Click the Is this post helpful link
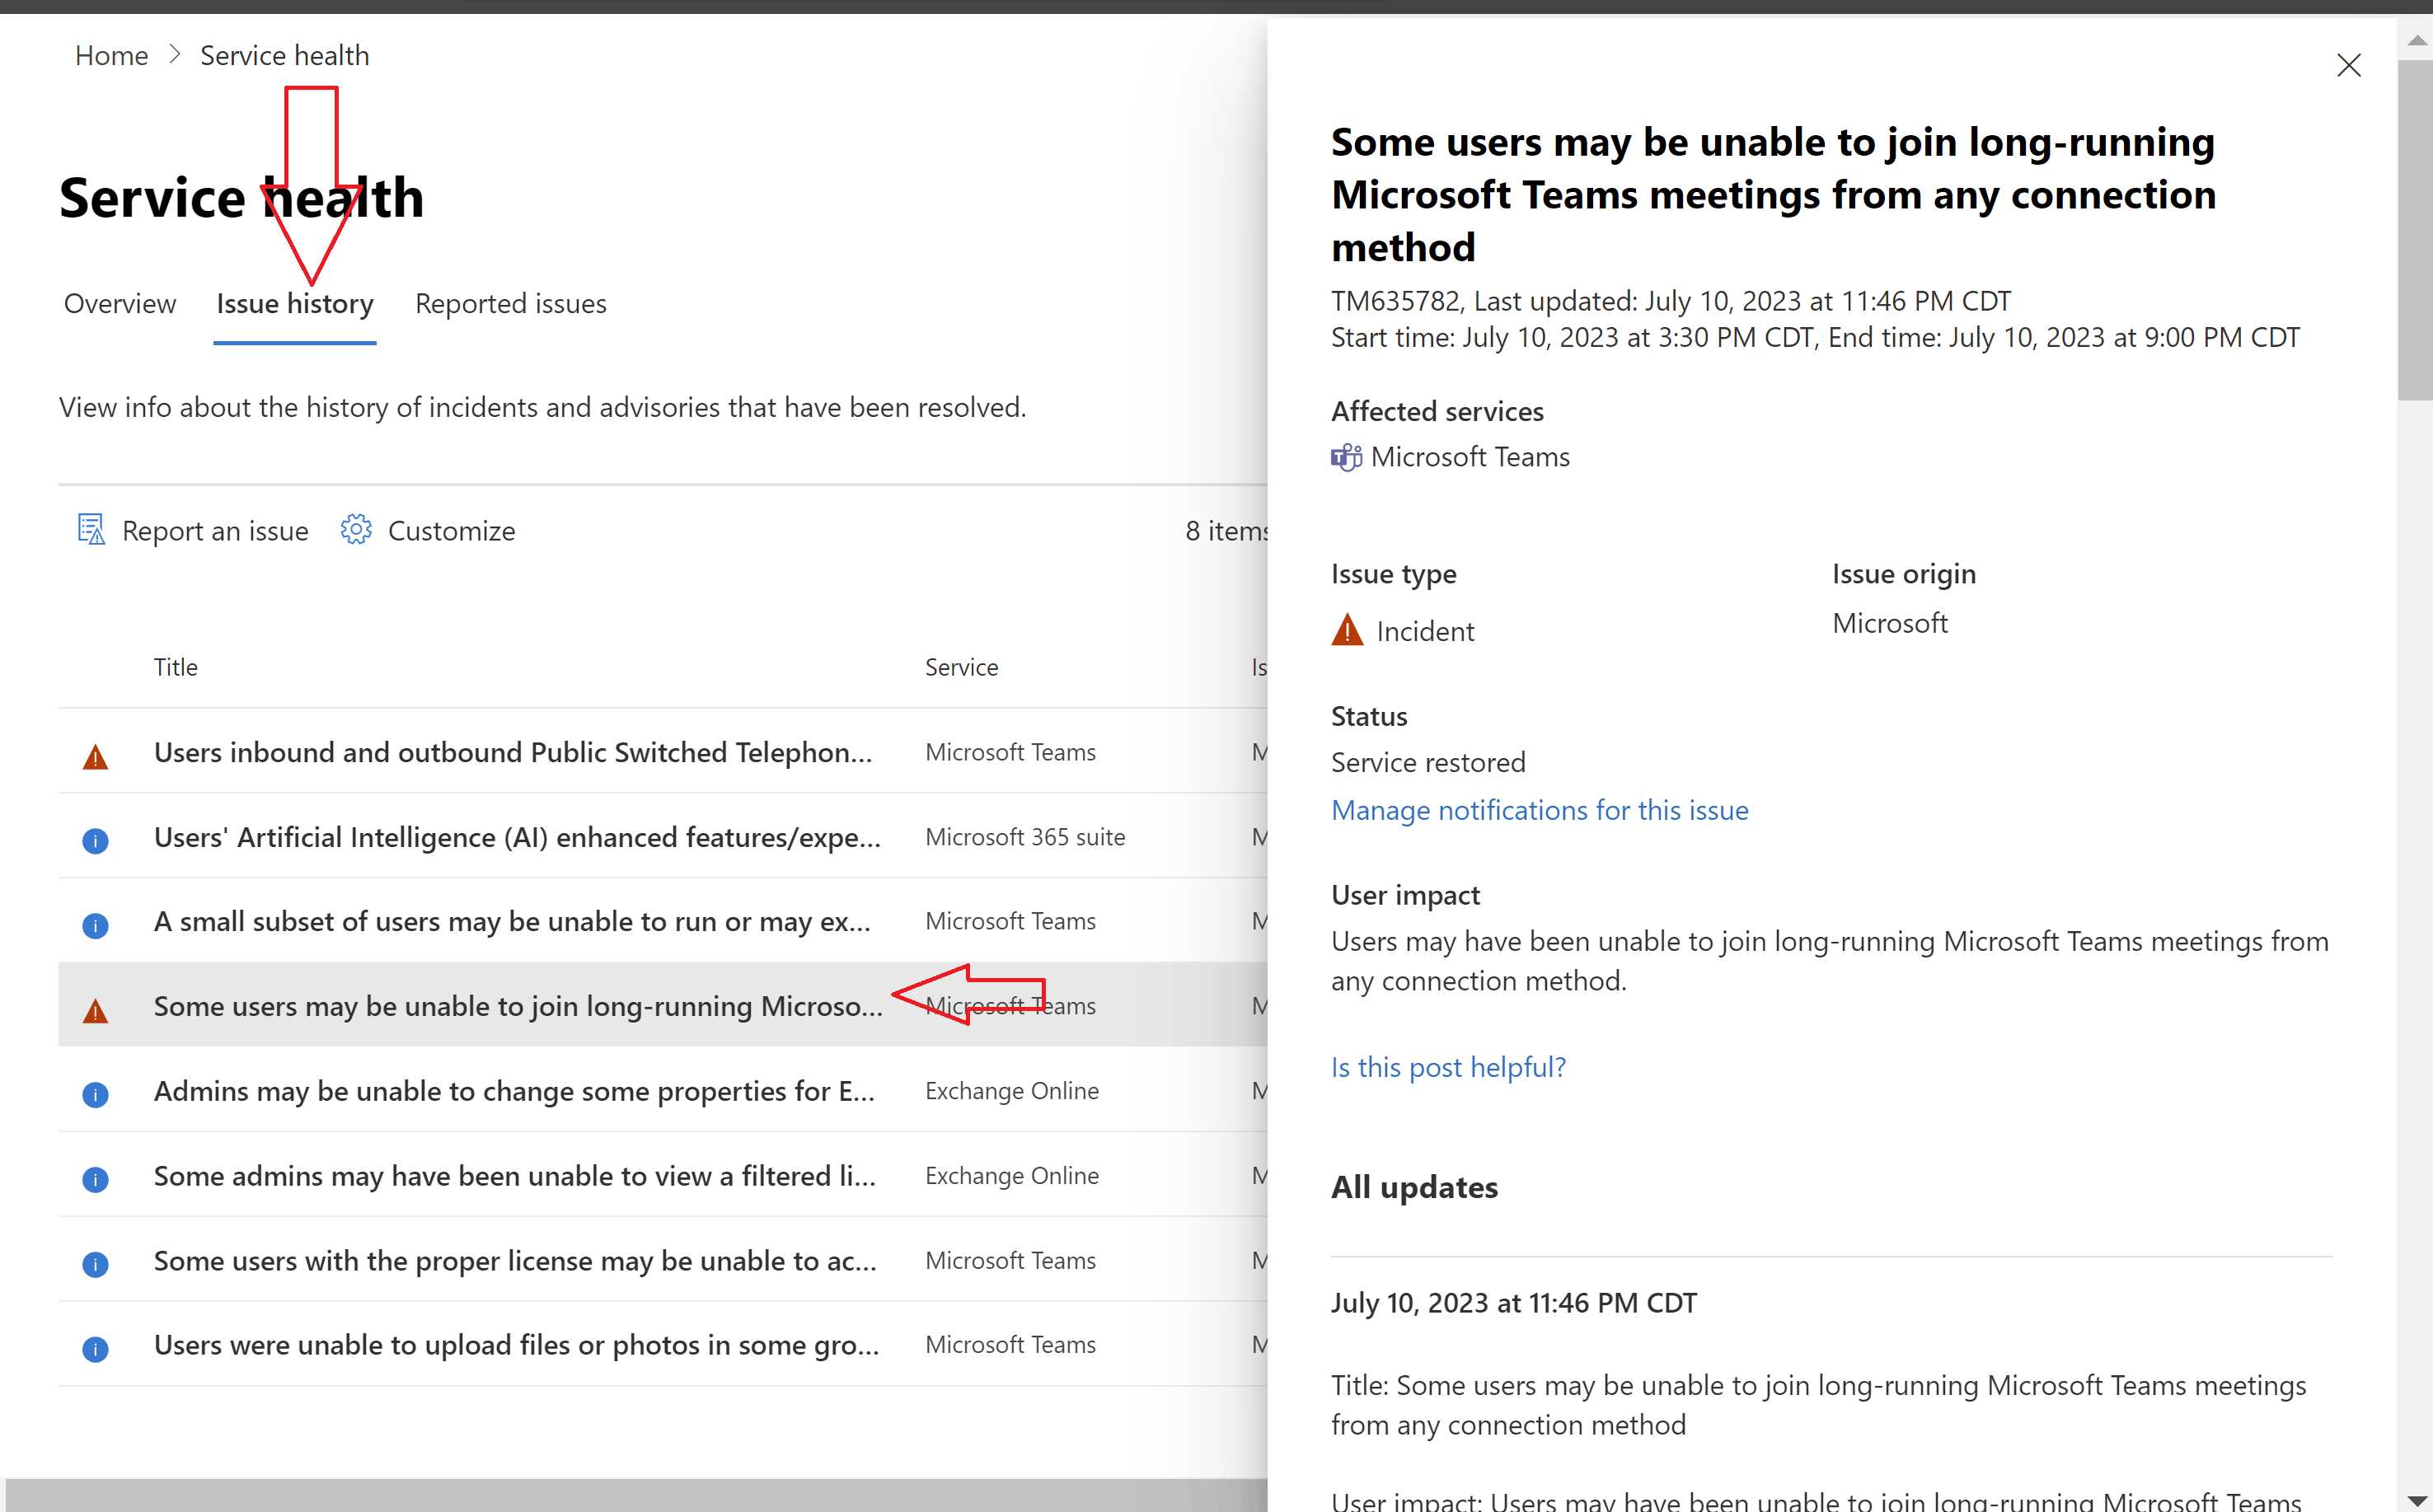Screen dimensions: 2433x1512 pyautogui.click(x=1447, y=1066)
